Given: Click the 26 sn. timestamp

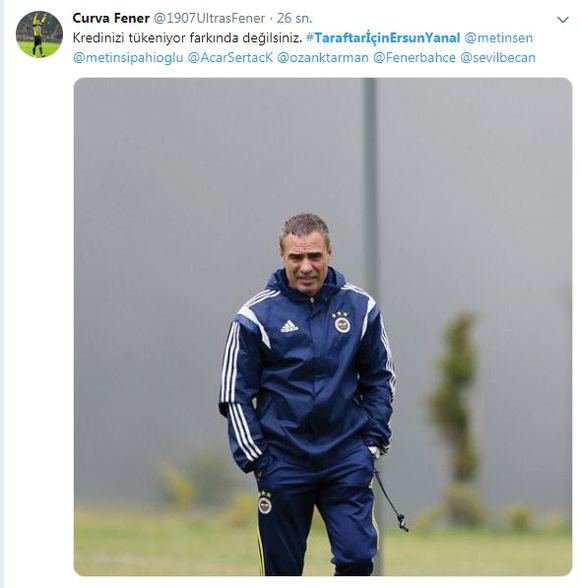Looking at the screenshot, I should (x=294, y=18).
